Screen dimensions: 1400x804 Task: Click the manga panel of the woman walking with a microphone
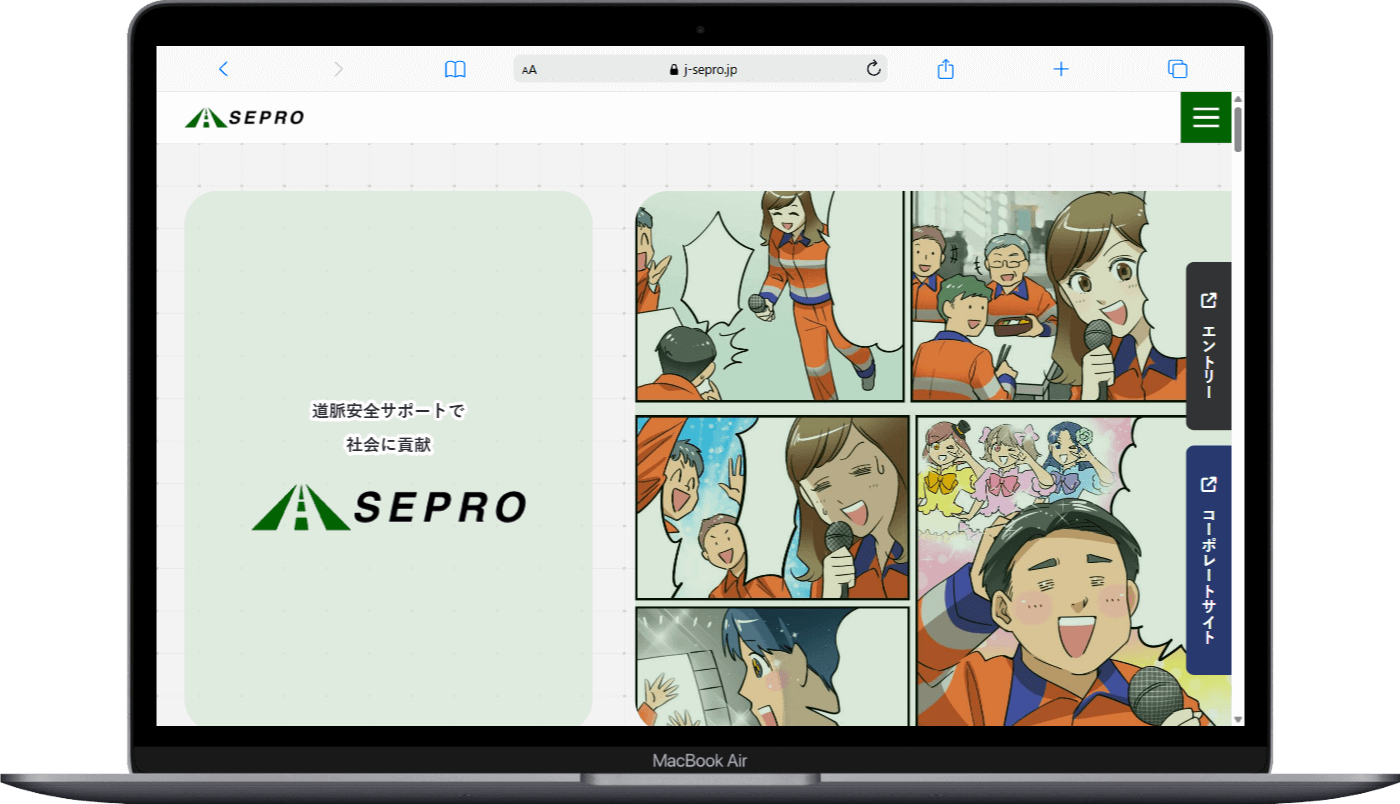pyautogui.click(x=770, y=296)
